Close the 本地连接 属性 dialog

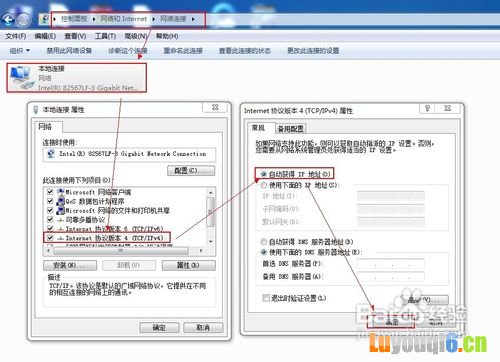(x=215, y=107)
